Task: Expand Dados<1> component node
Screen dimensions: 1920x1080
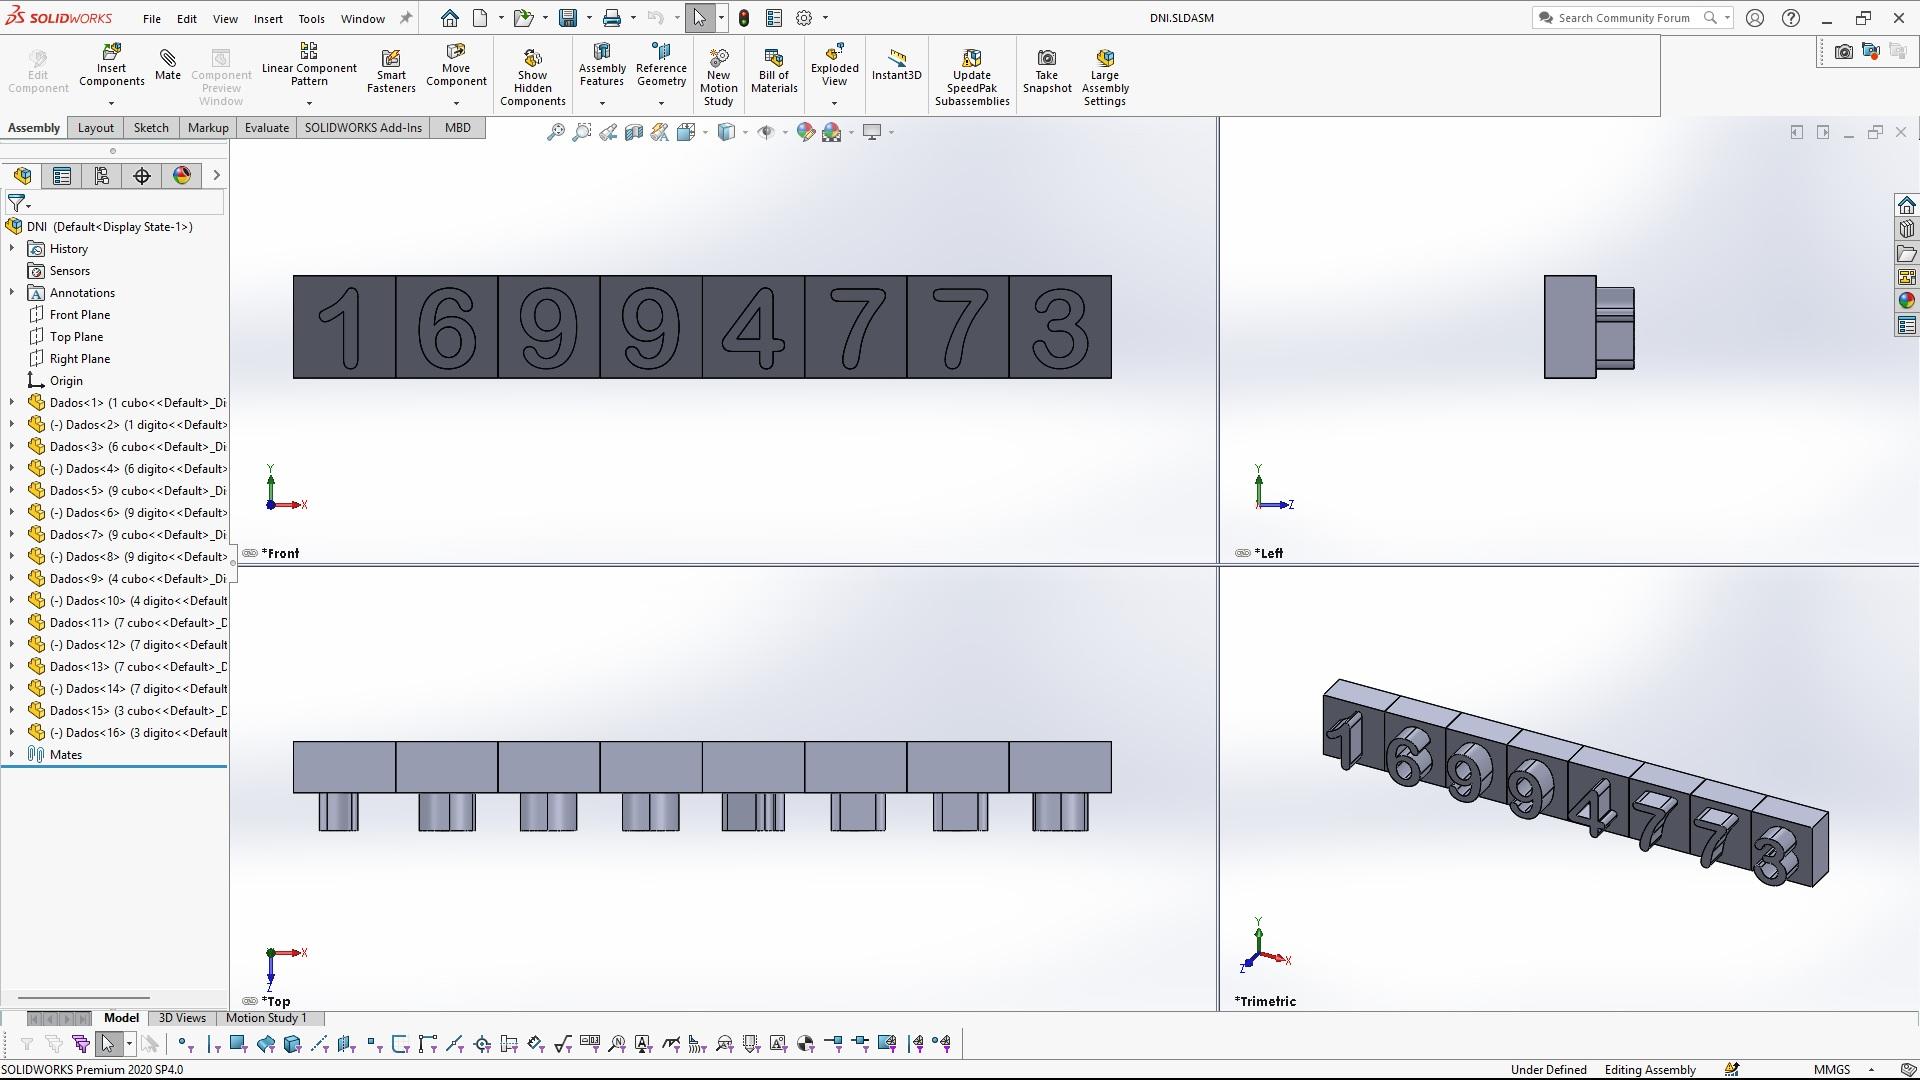Action: coord(12,402)
